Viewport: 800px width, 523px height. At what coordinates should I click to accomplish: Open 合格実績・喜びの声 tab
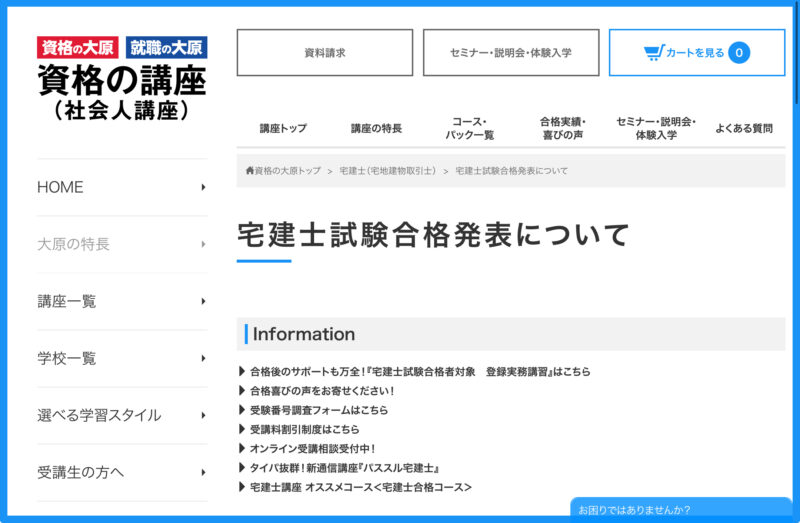(x=562, y=128)
